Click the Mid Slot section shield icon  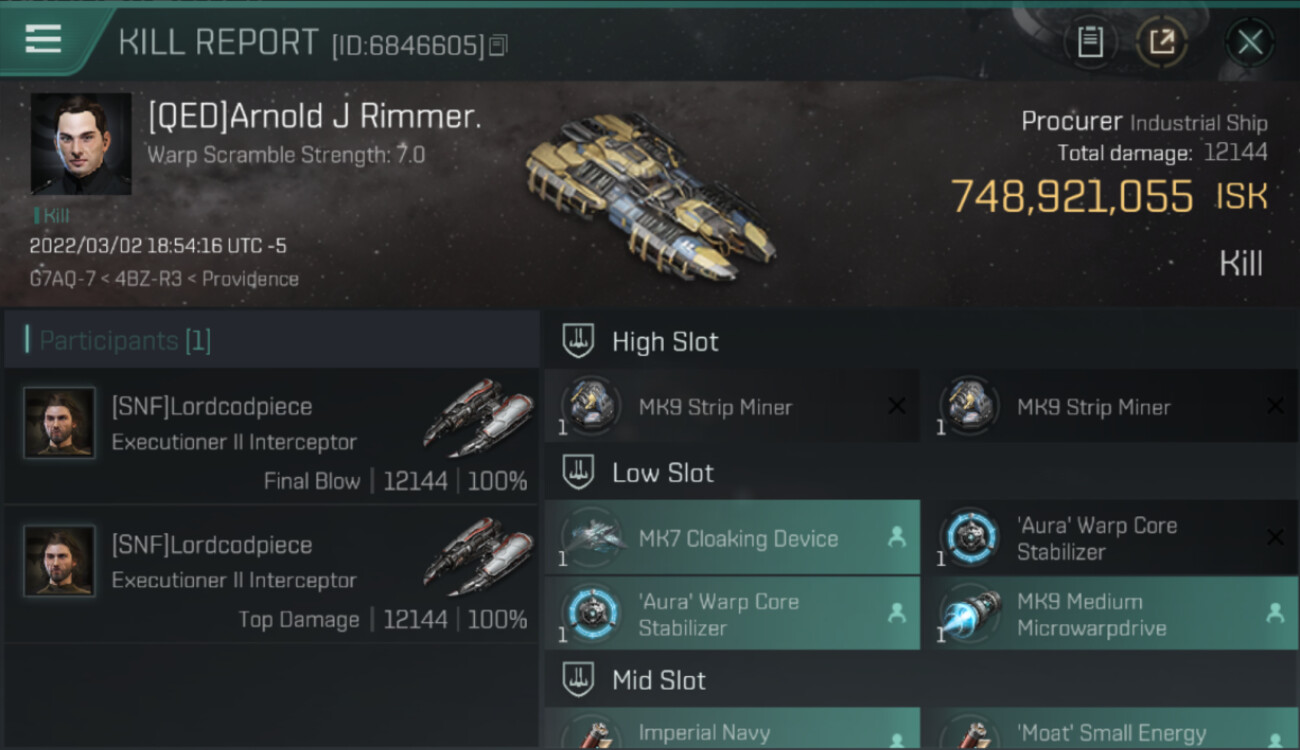point(578,680)
